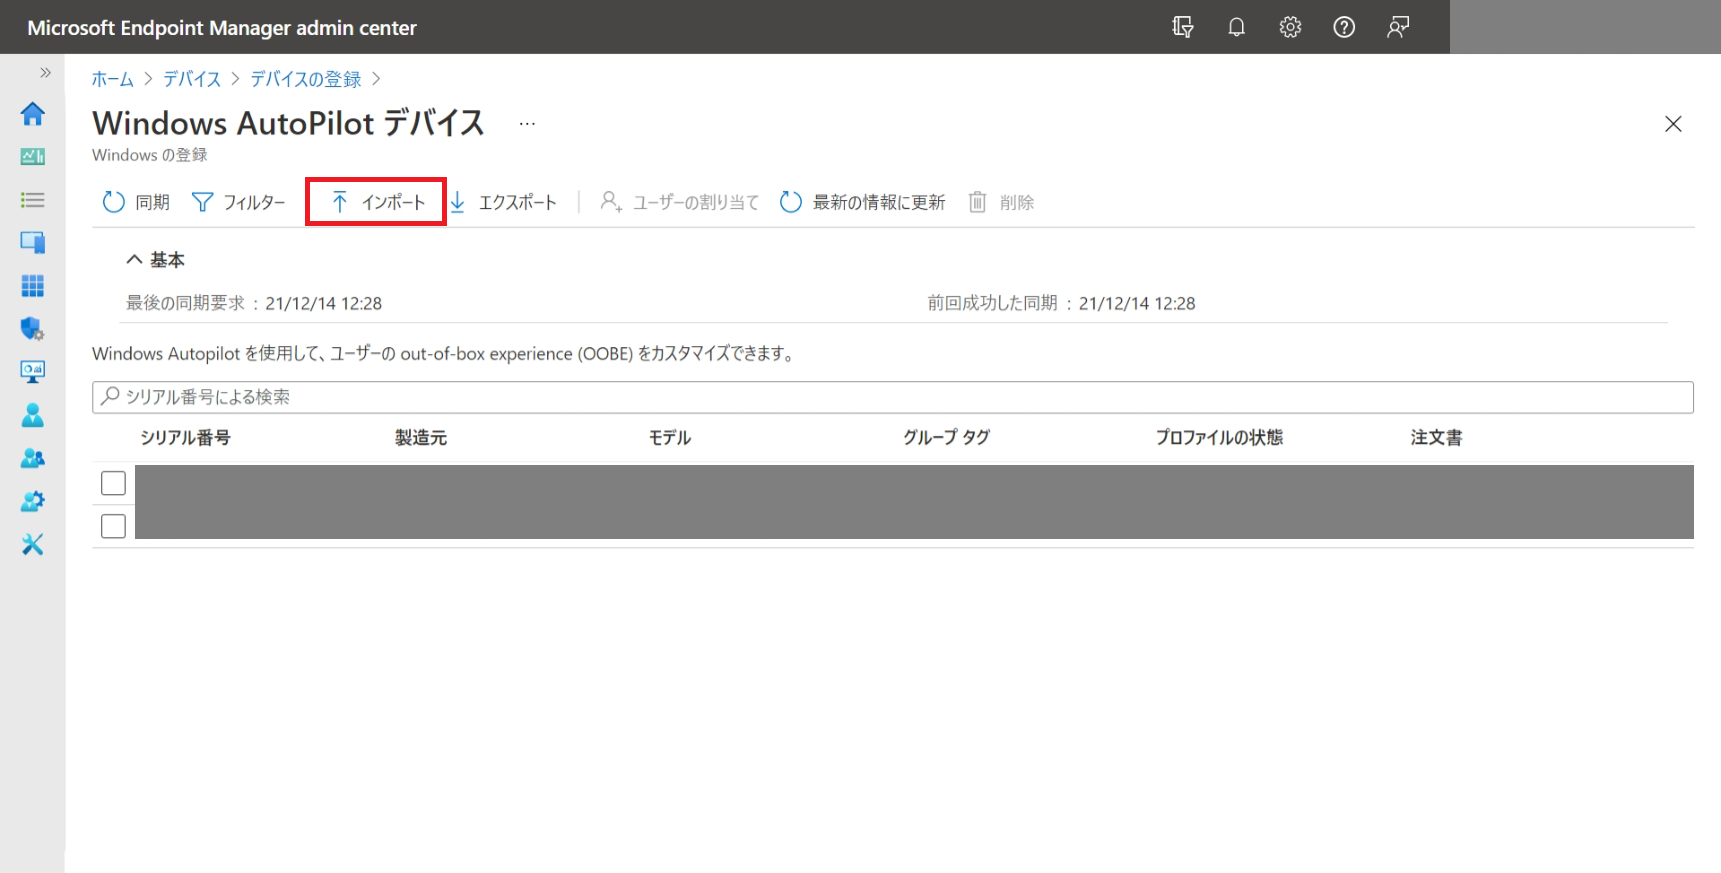Open the ellipsis menu next to the page title
Screen dimensions: 1721x873
click(527, 124)
